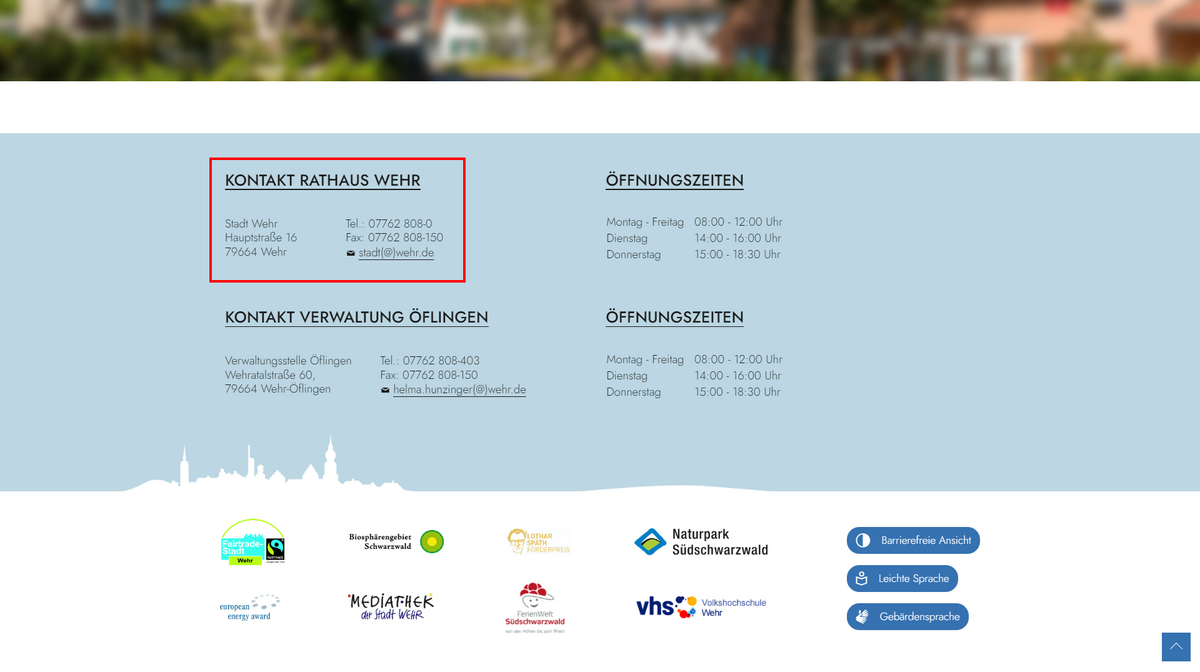The image size is (1200, 672).
Task: Toggle Barrierefreie Ansicht contrast mode
Action: click(x=913, y=540)
